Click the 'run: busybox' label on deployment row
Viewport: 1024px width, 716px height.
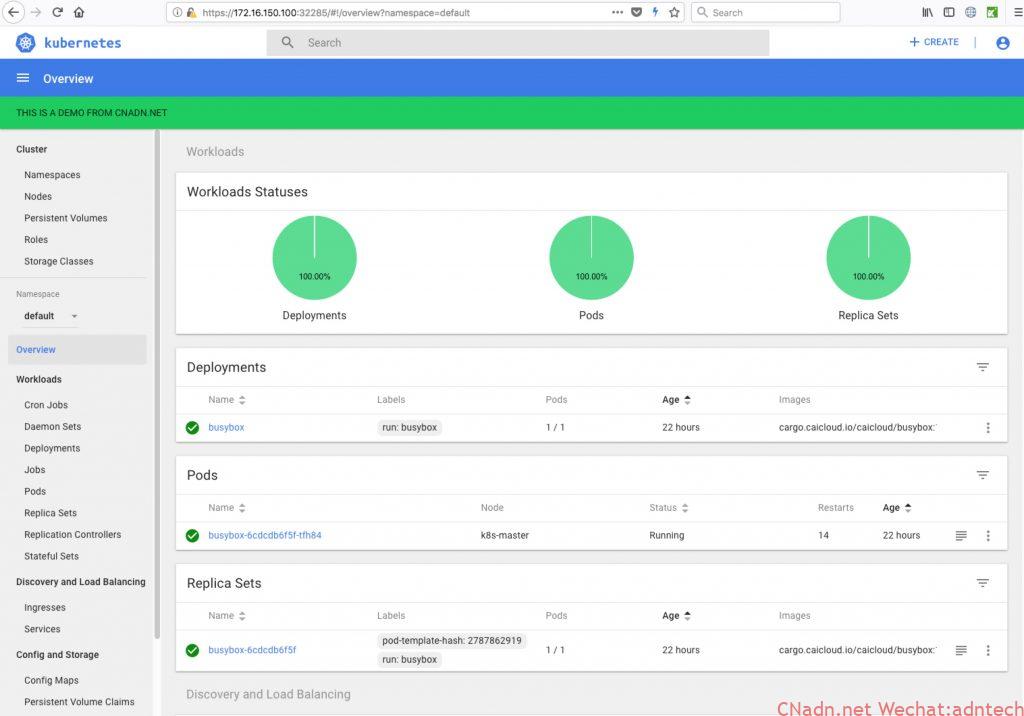409,427
